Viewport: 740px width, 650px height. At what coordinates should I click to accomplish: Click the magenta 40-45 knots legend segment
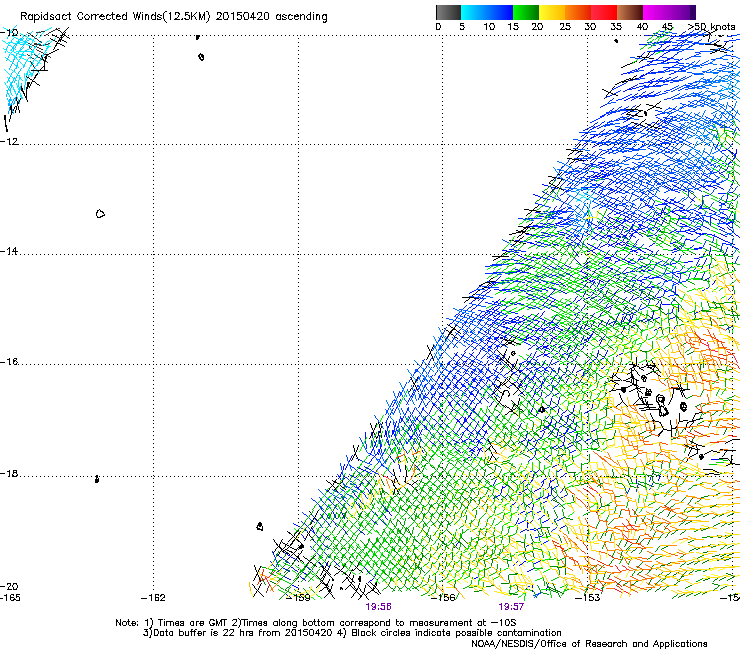click(x=656, y=12)
